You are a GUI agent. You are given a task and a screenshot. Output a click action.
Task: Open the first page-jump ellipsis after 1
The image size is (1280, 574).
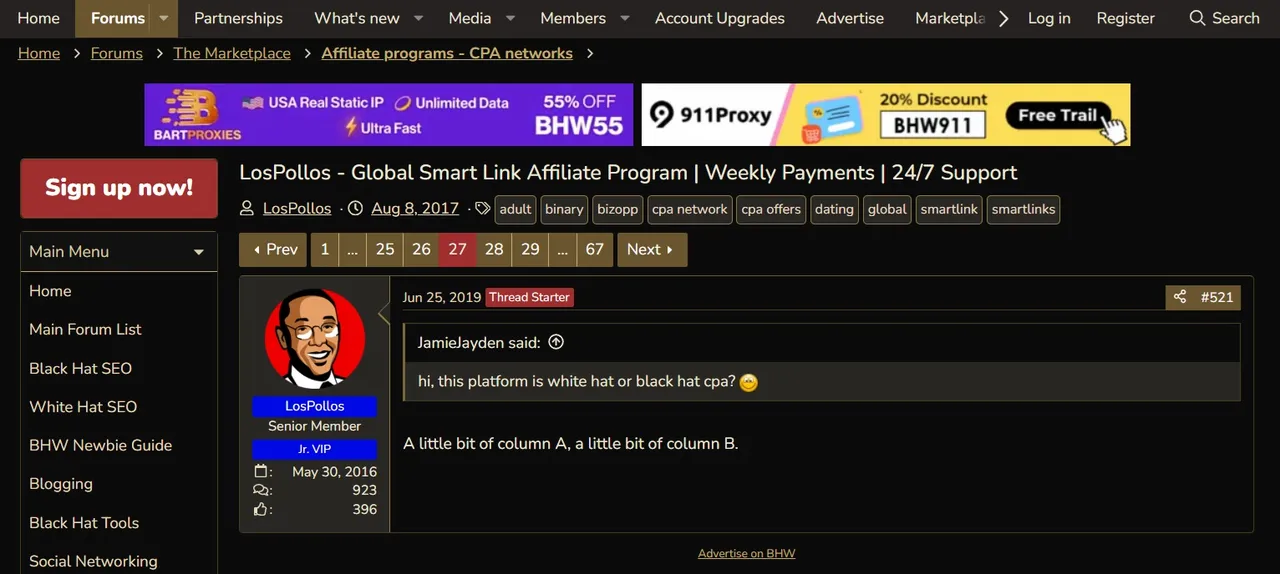click(x=352, y=250)
